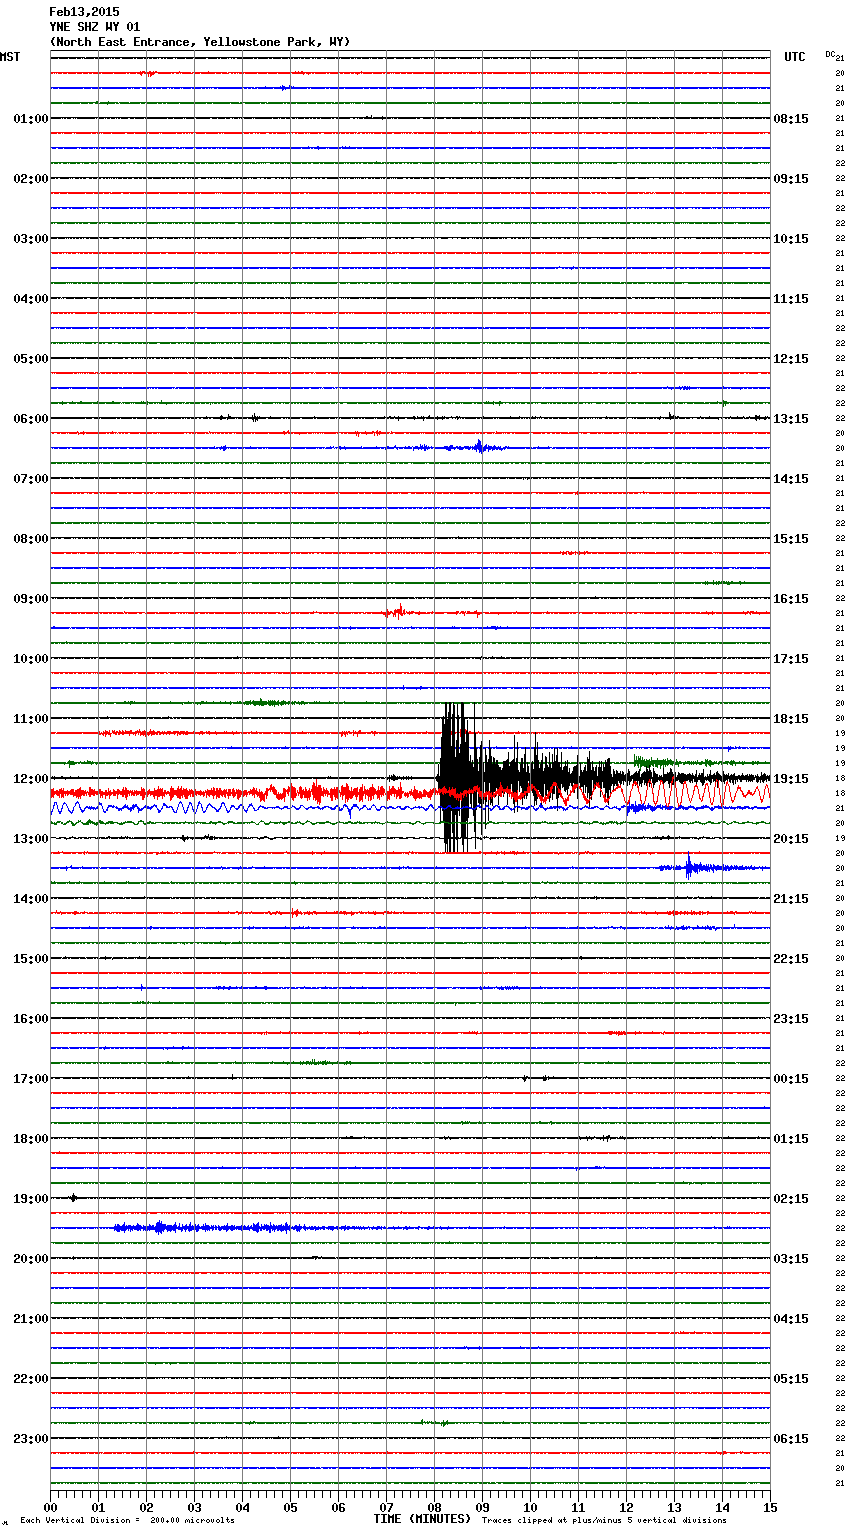This screenshot has height=1534, width=850.
Task: Select the 05:00 MST time label
Action: point(30,359)
